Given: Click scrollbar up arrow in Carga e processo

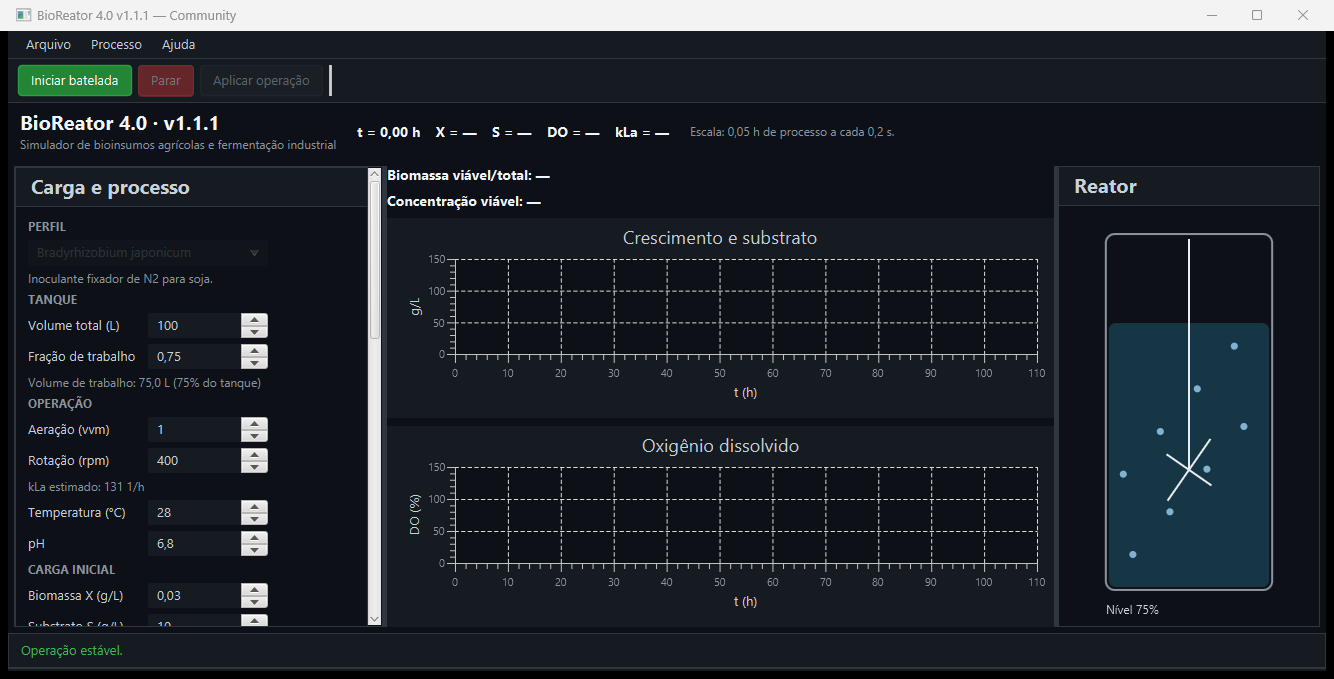Looking at the screenshot, I should click(375, 175).
